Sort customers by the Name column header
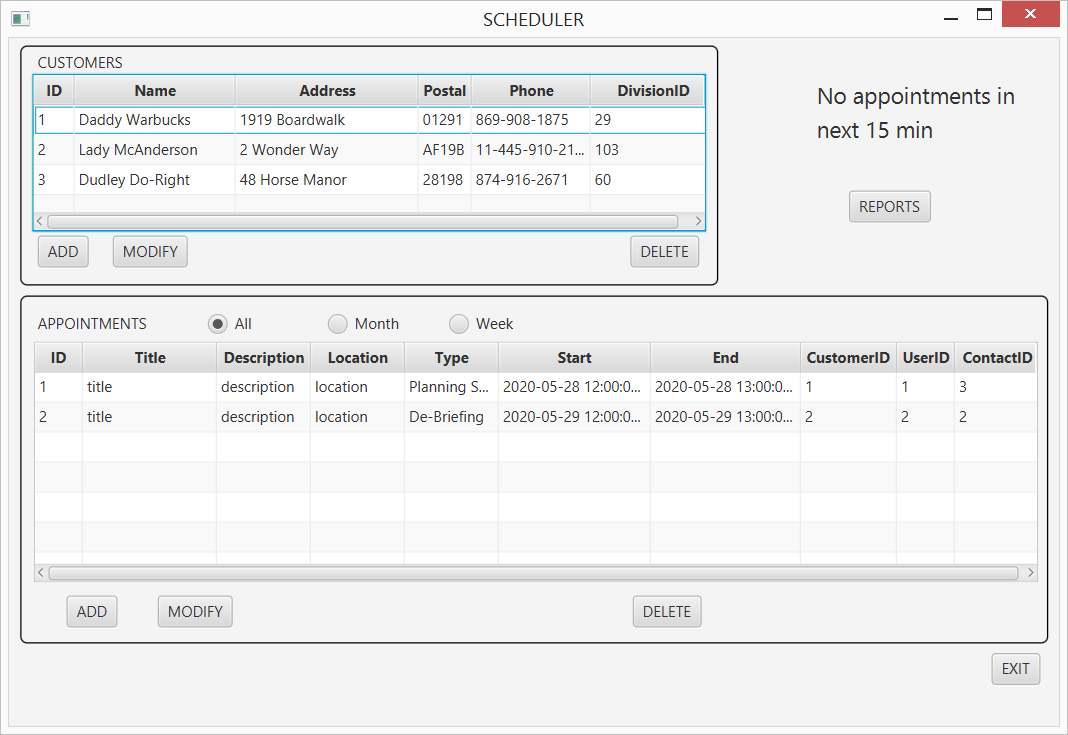 [154, 90]
